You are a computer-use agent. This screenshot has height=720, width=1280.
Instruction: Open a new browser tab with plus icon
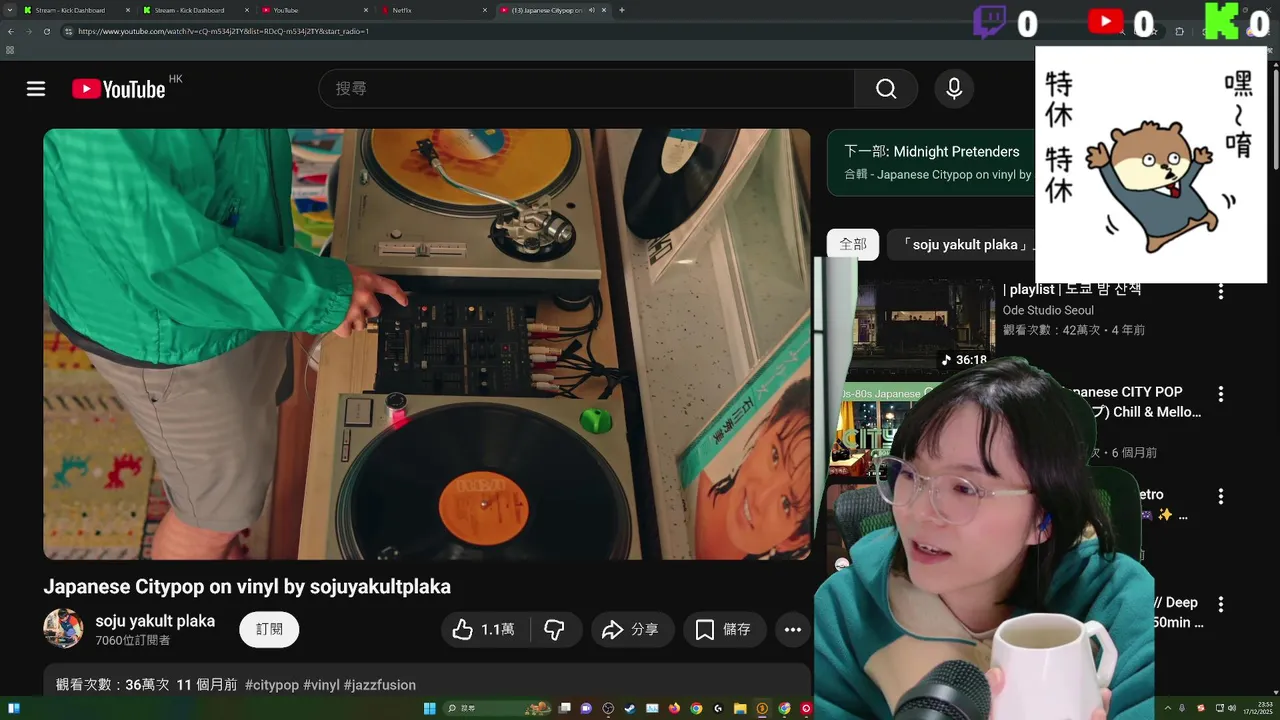click(622, 10)
